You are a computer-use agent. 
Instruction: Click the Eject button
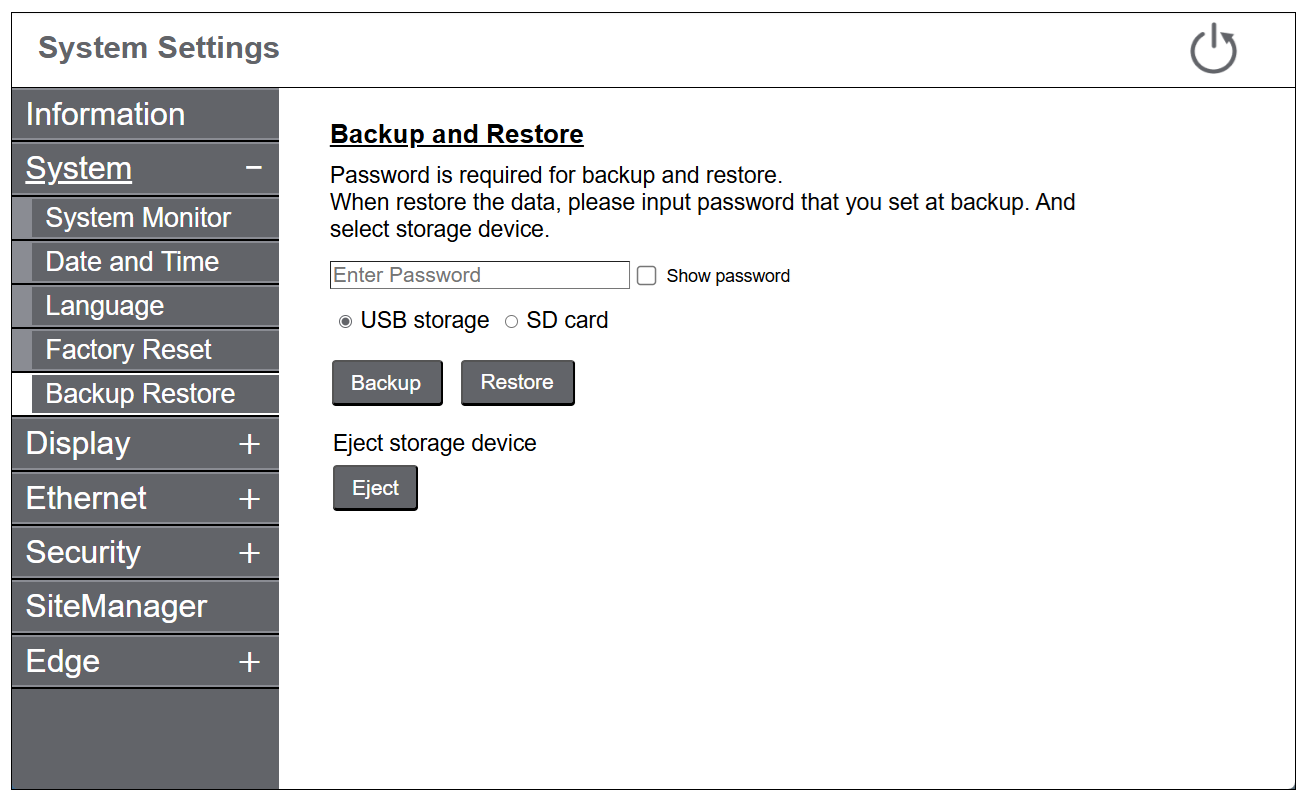click(x=375, y=488)
